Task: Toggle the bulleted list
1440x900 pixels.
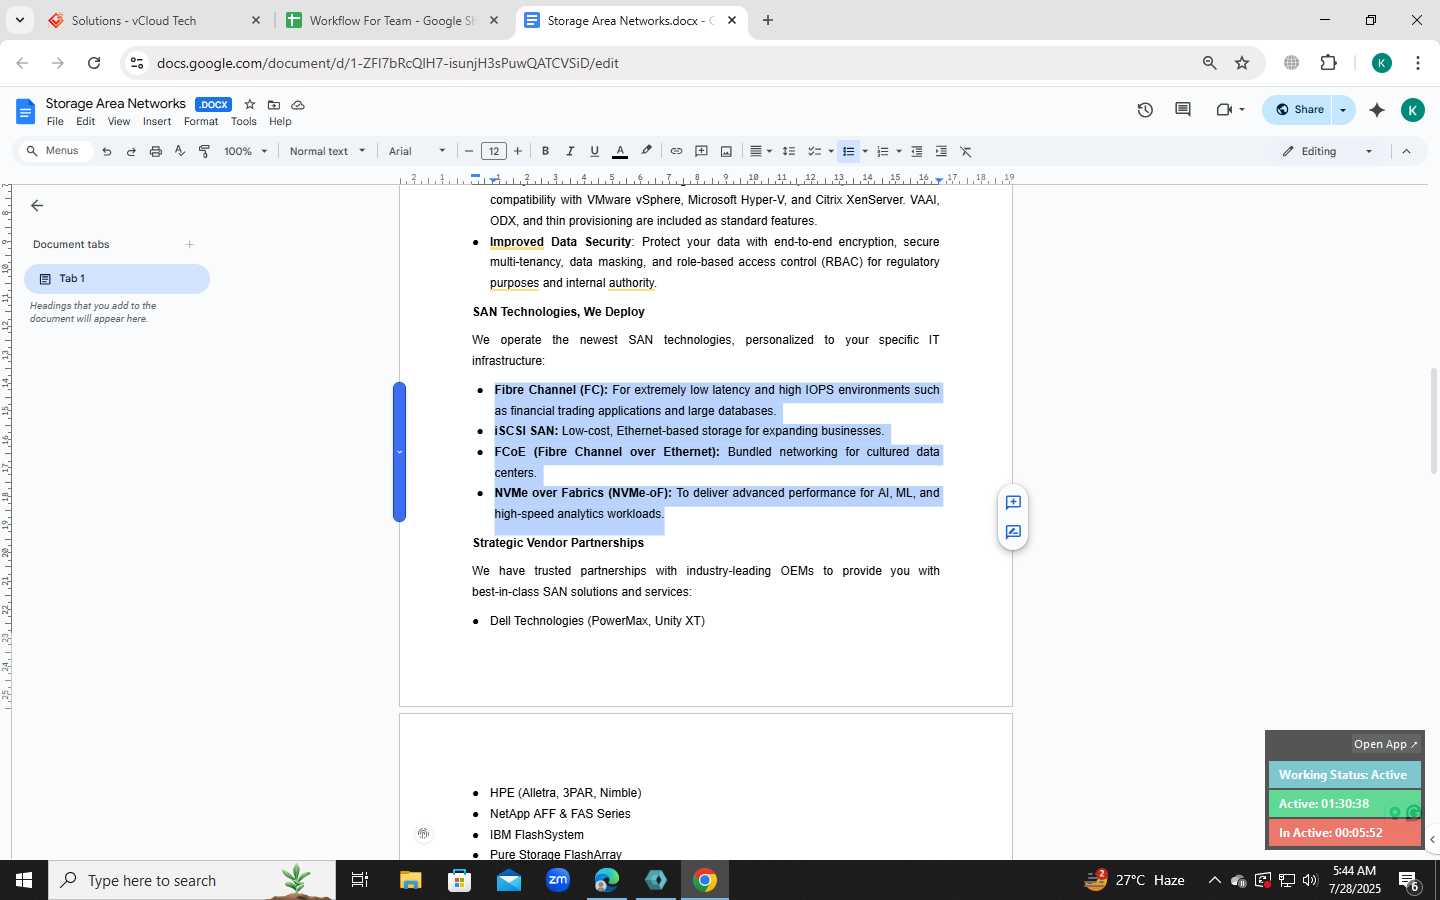Action: pos(848,151)
